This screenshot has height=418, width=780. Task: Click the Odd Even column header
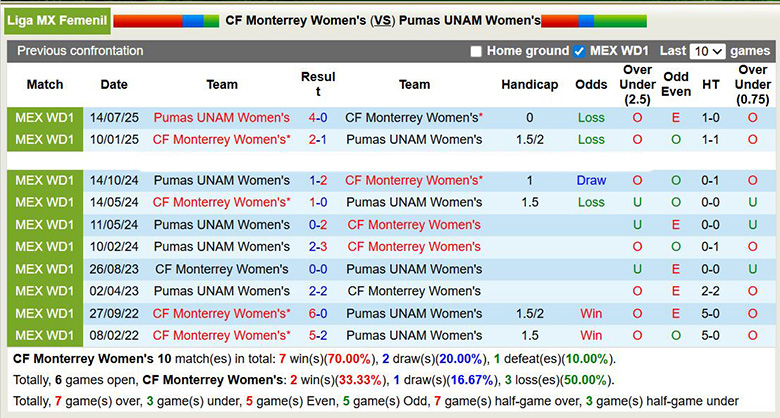coord(676,85)
